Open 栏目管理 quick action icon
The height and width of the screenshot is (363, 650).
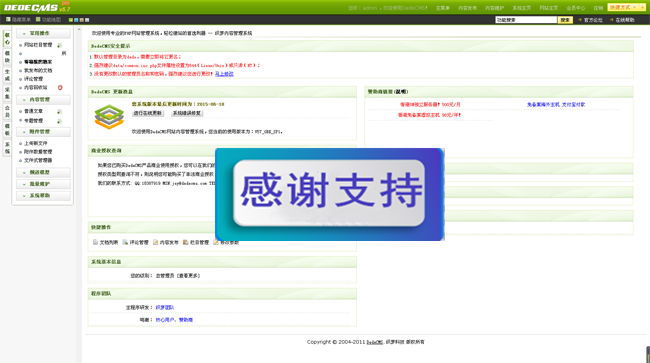tap(186, 242)
